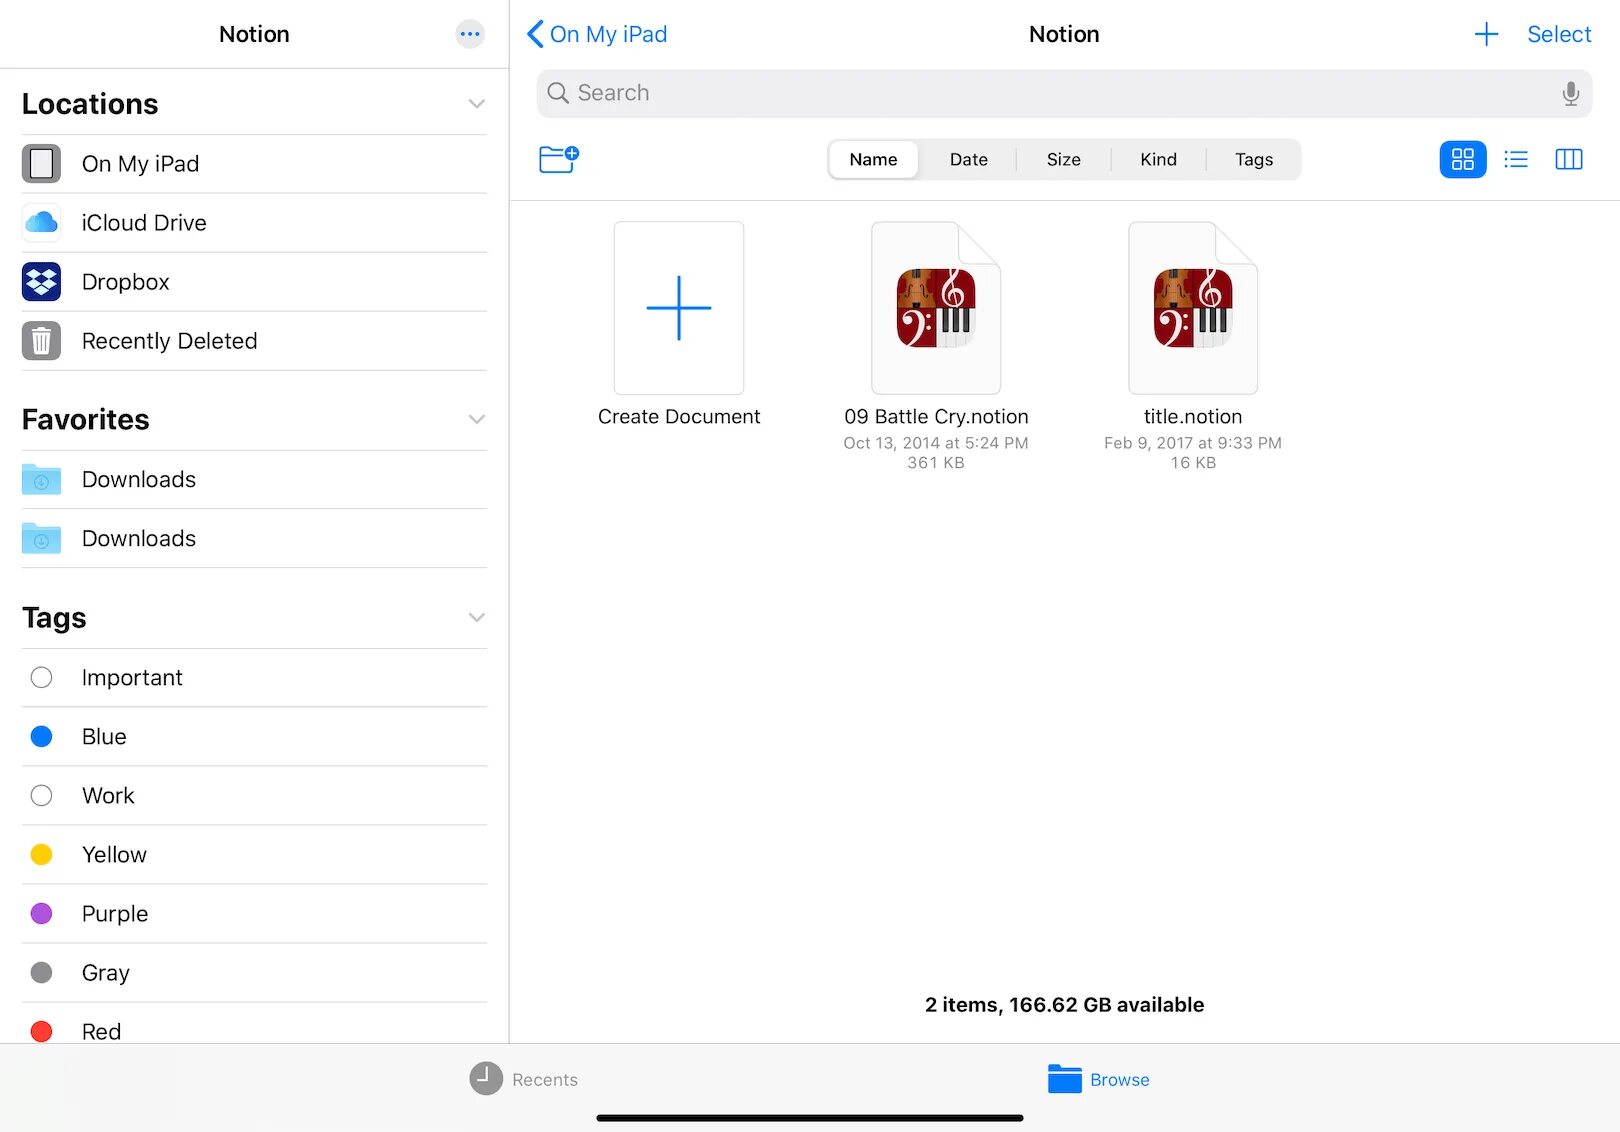Tap the Blue tag label
This screenshot has height=1132, width=1620.
pos(104,737)
